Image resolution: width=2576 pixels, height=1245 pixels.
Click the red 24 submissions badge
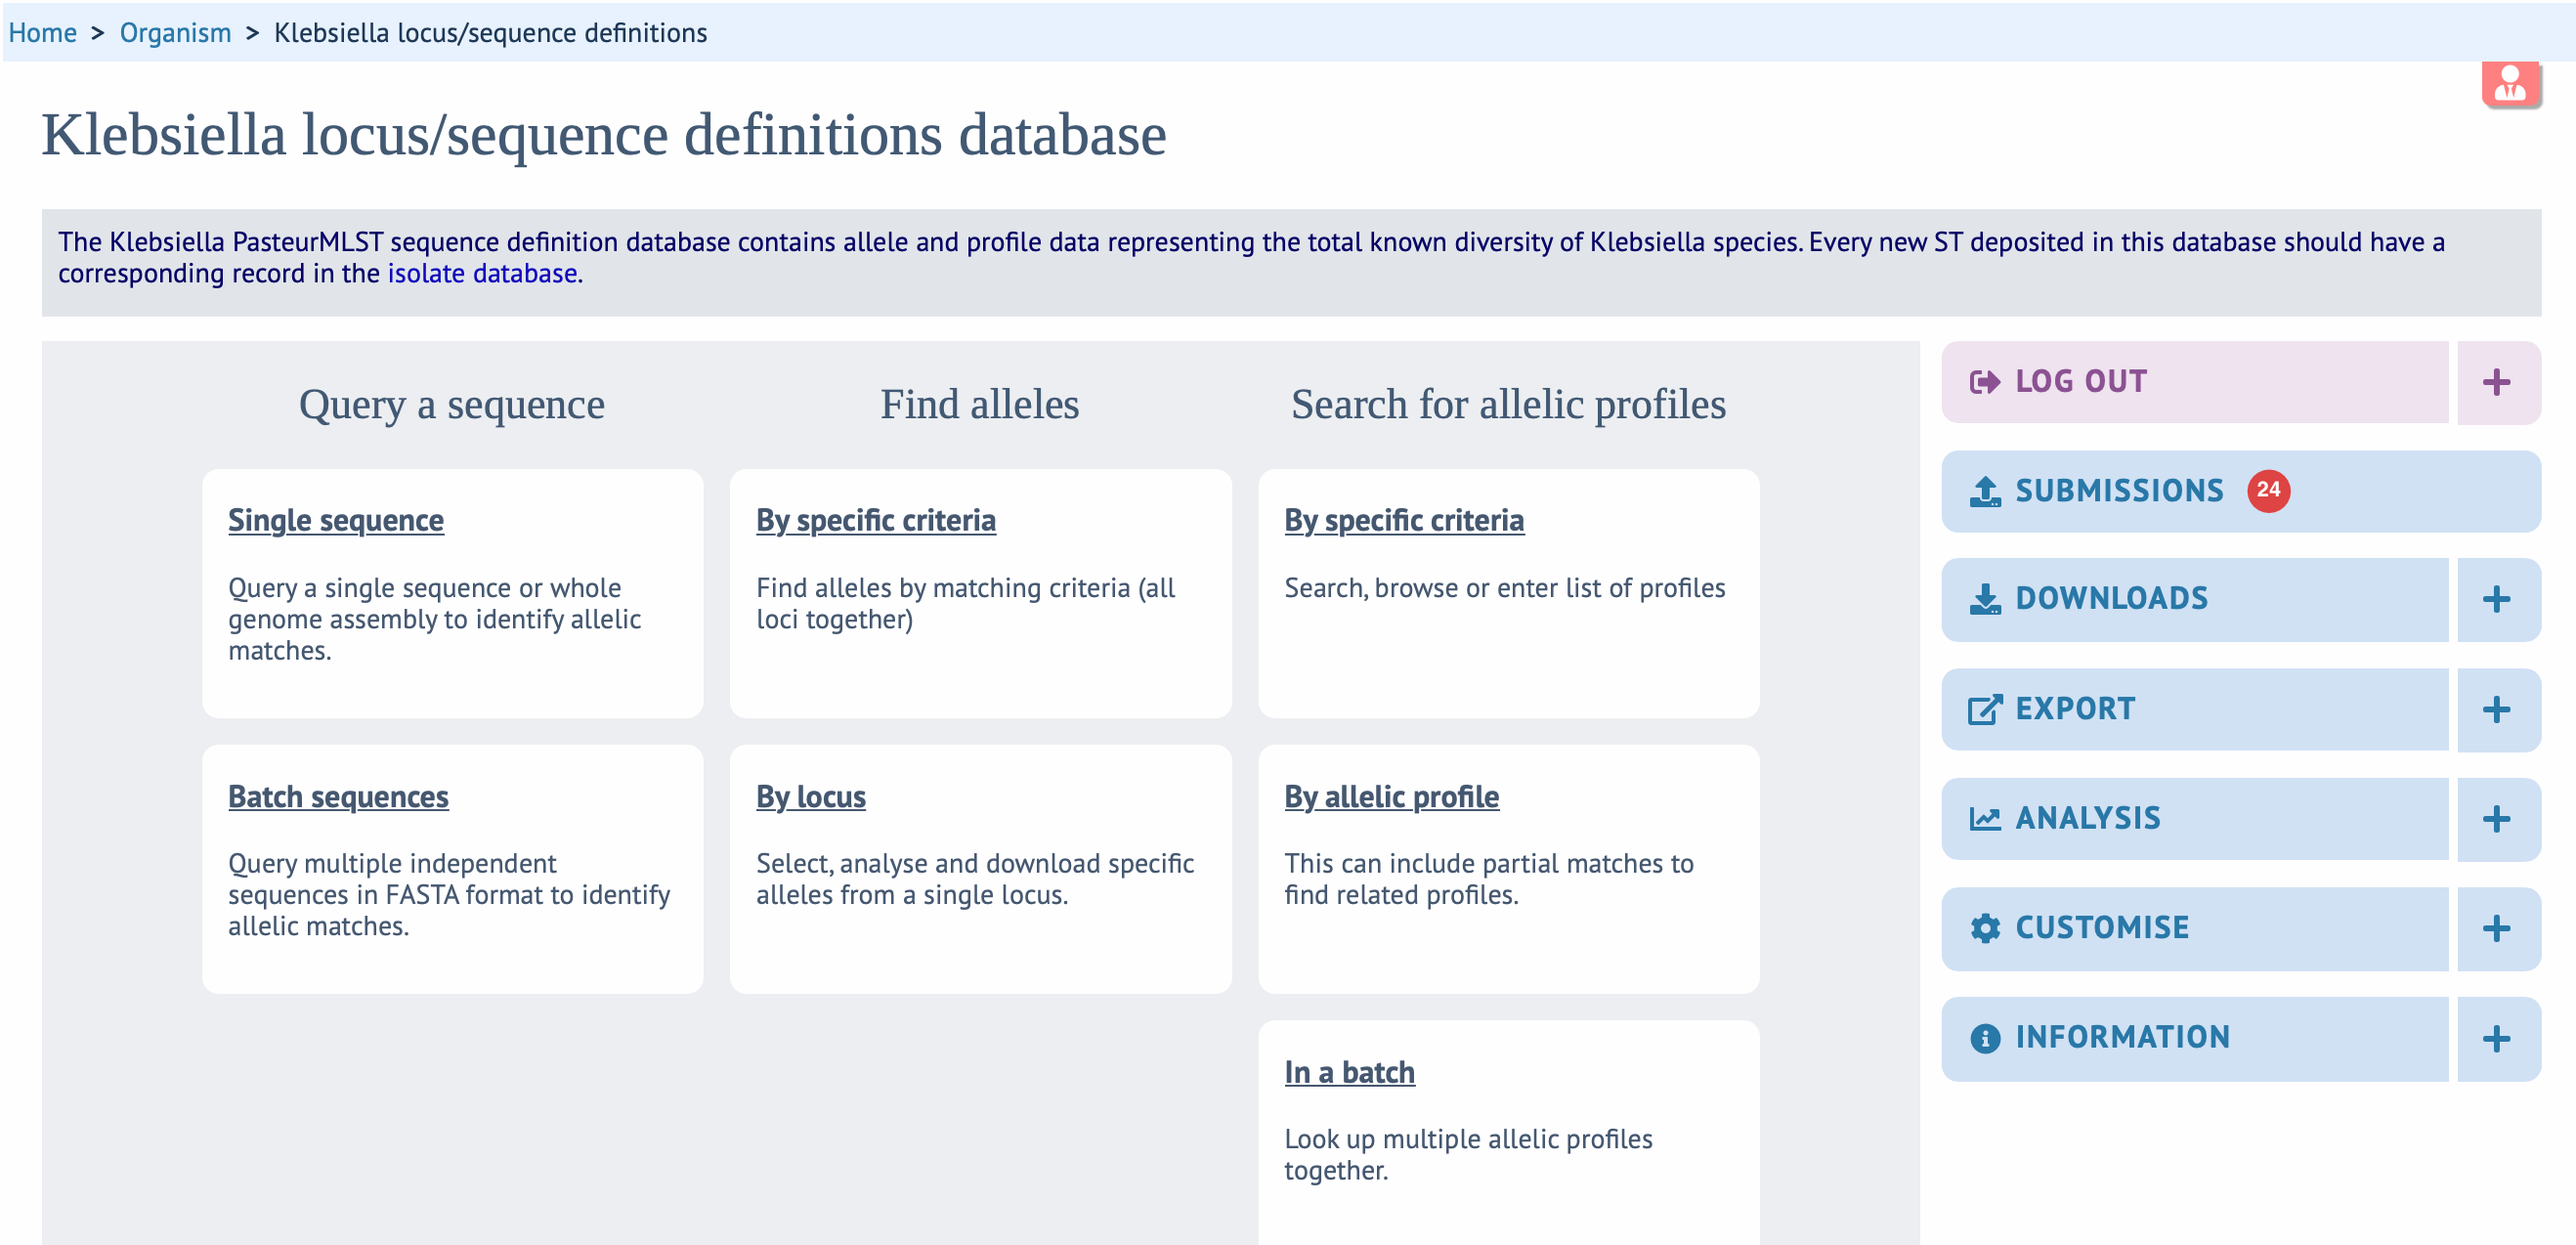2267,490
